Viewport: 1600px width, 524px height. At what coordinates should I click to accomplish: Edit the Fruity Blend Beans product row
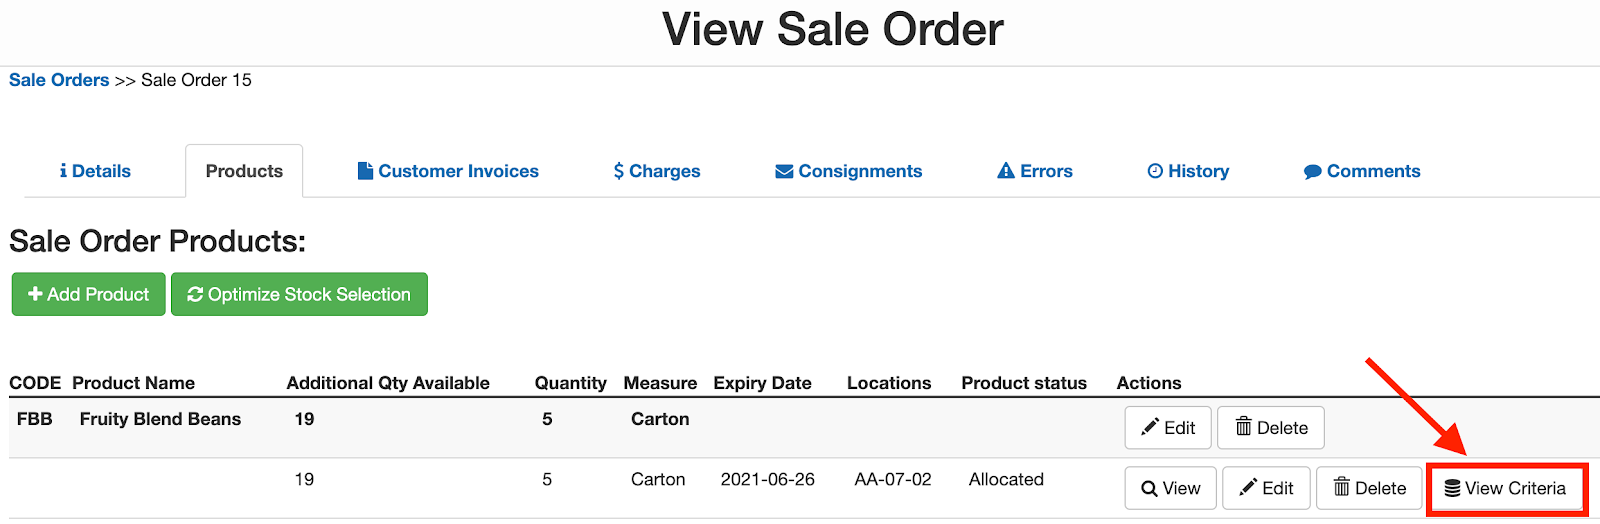[1167, 428]
